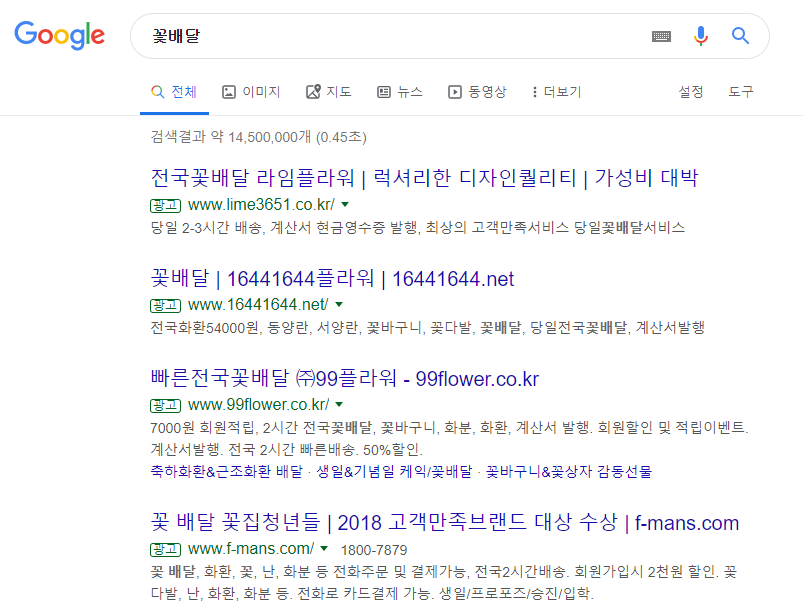The height and width of the screenshot is (612, 804).
Task: Switch to the 지도 tab
Action: (x=329, y=92)
